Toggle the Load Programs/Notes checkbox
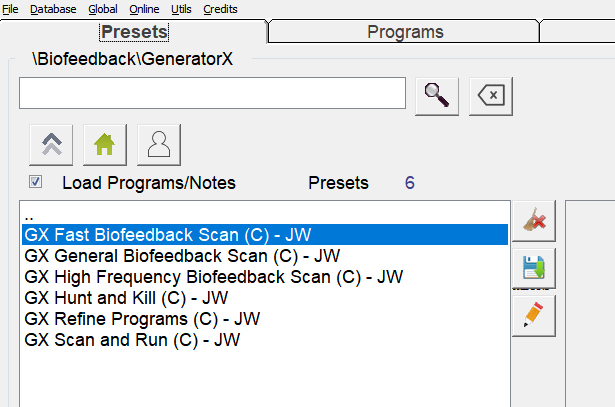This screenshot has width=615, height=407. point(36,182)
